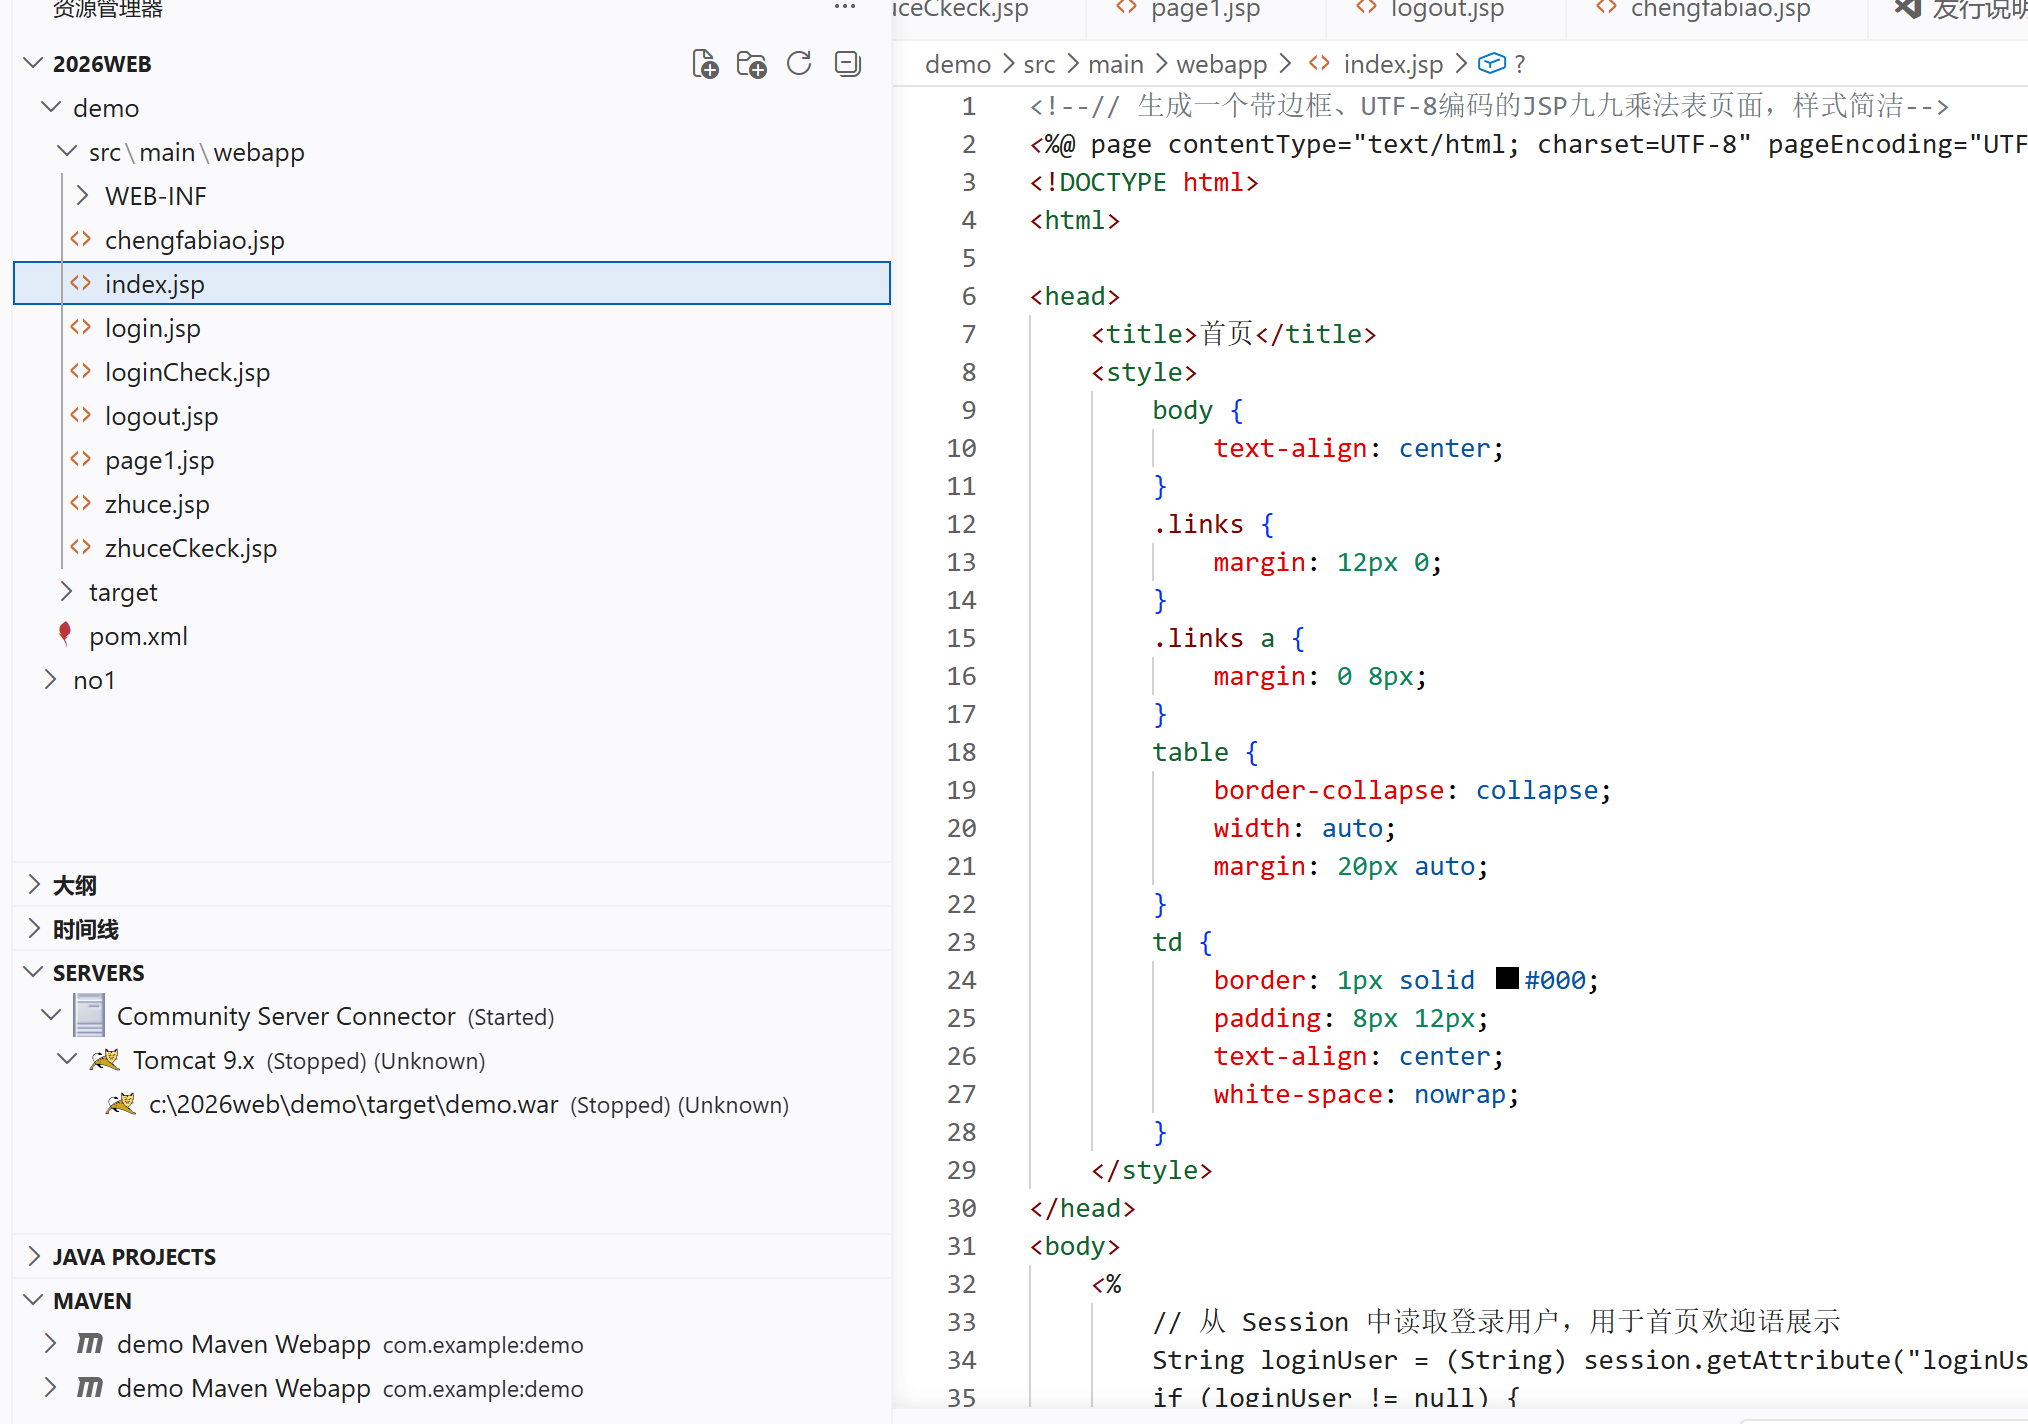Collapse the src\main\webapp folder
The width and height of the screenshot is (2028, 1424).
[67, 151]
